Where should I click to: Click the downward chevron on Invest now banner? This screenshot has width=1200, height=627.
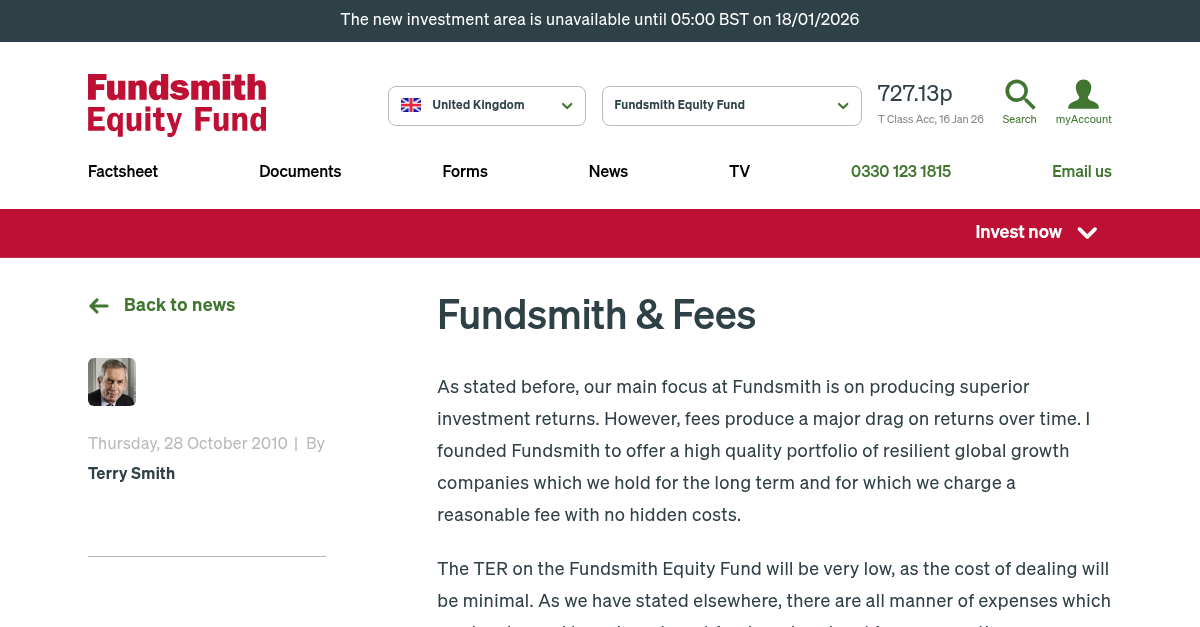1087,233
